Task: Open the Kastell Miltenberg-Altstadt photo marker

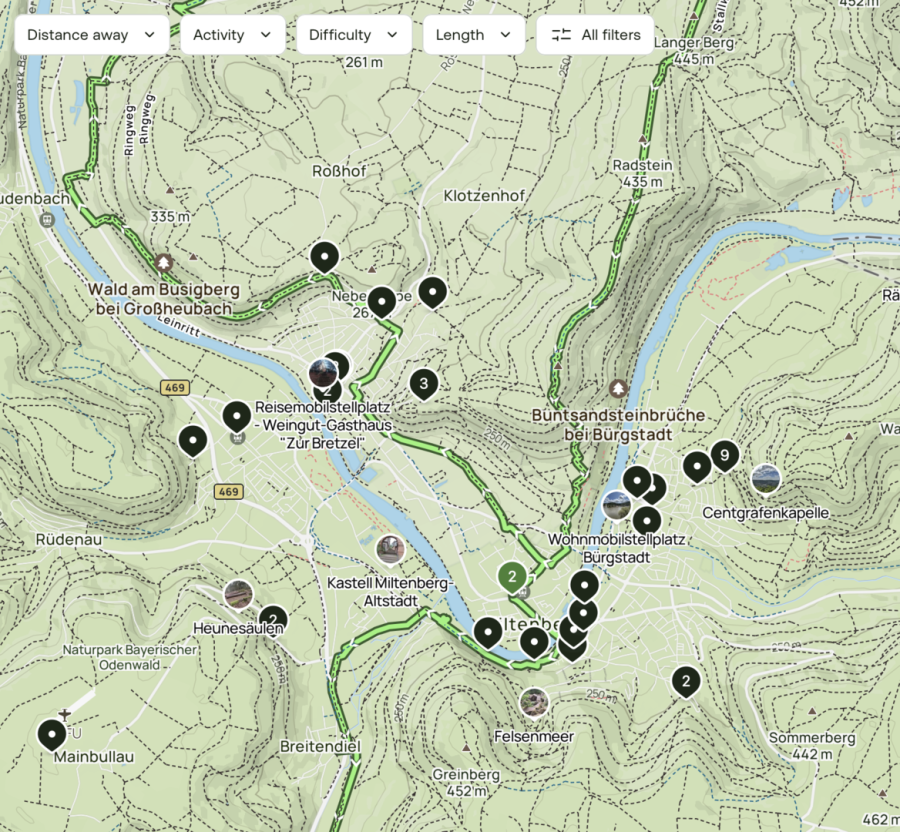Action: [390, 549]
